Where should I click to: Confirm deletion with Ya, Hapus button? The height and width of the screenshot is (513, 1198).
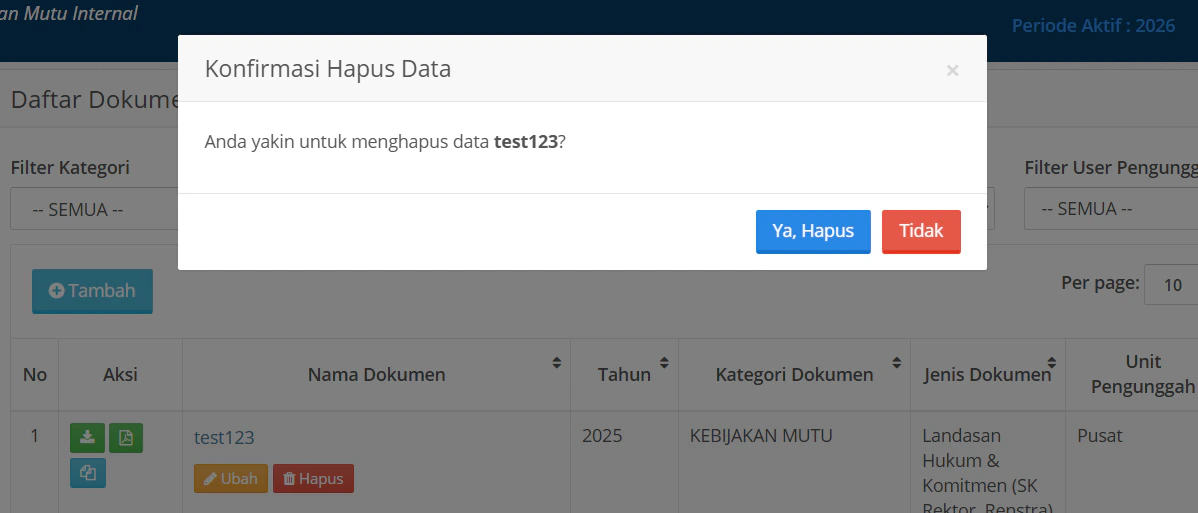point(813,231)
